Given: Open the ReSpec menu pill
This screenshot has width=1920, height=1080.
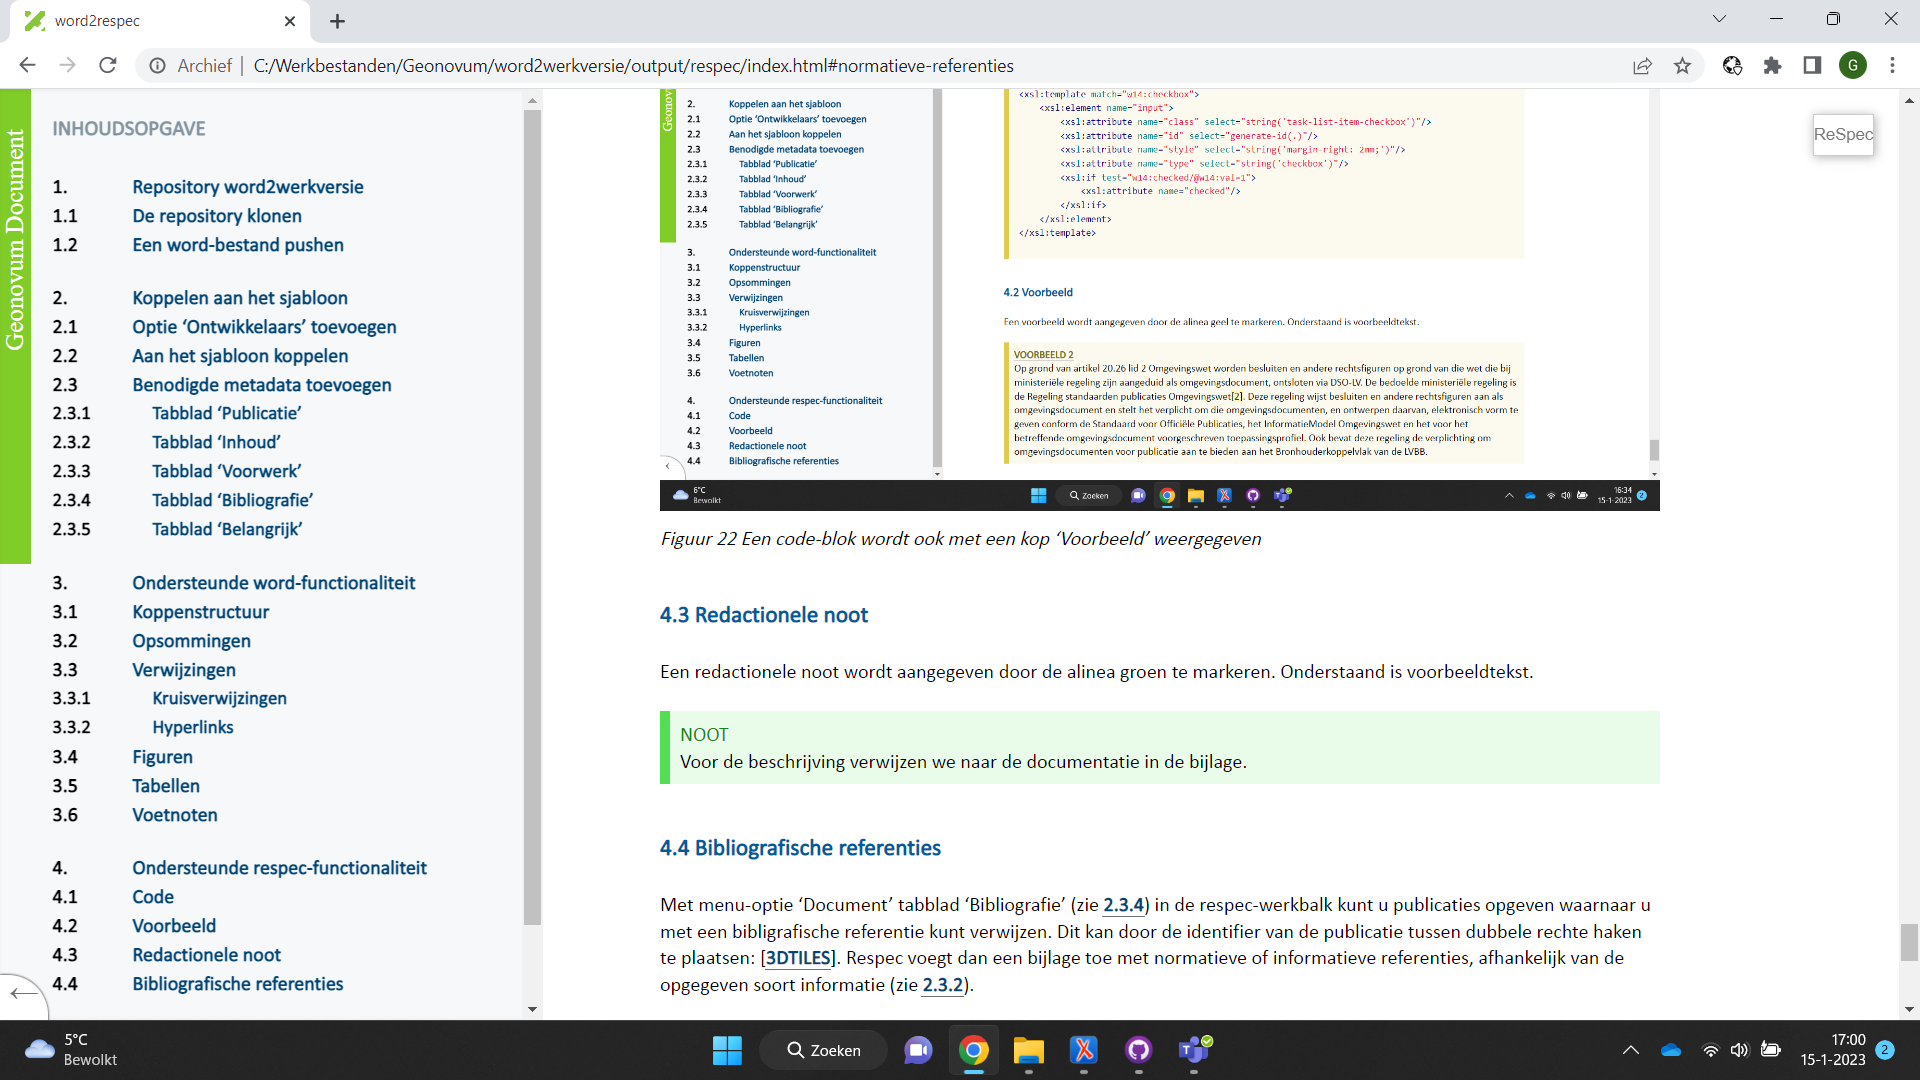Looking at the screenshot, I should coord(1843,134).
